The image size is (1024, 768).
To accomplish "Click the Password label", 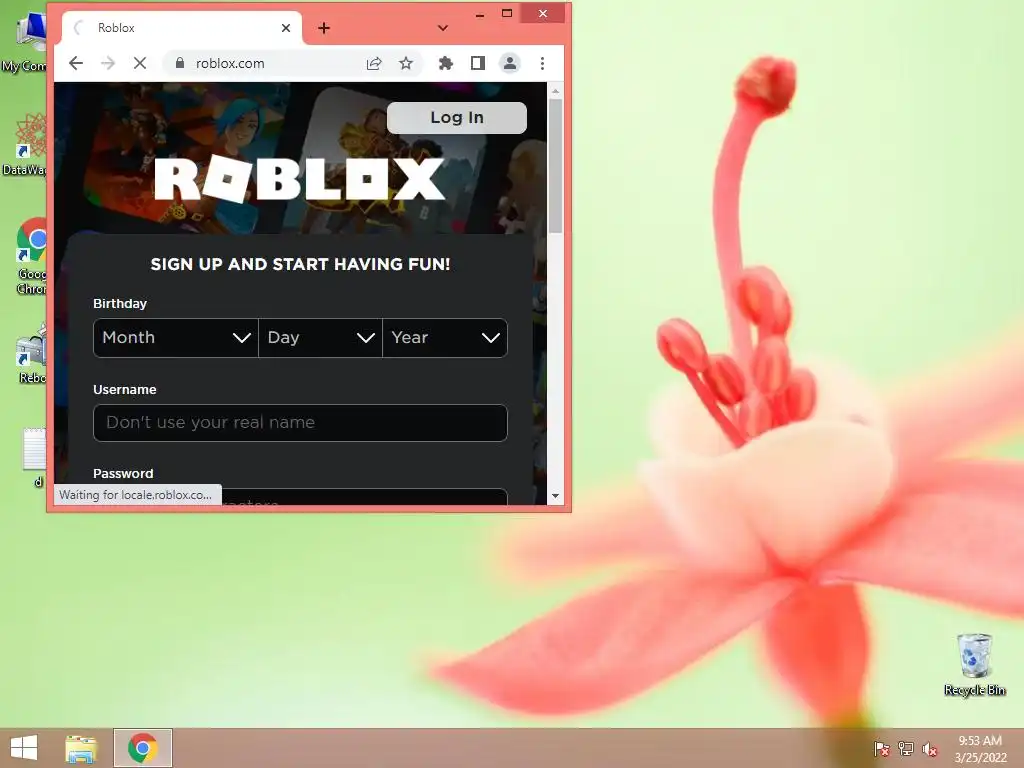I will (123, 473).
